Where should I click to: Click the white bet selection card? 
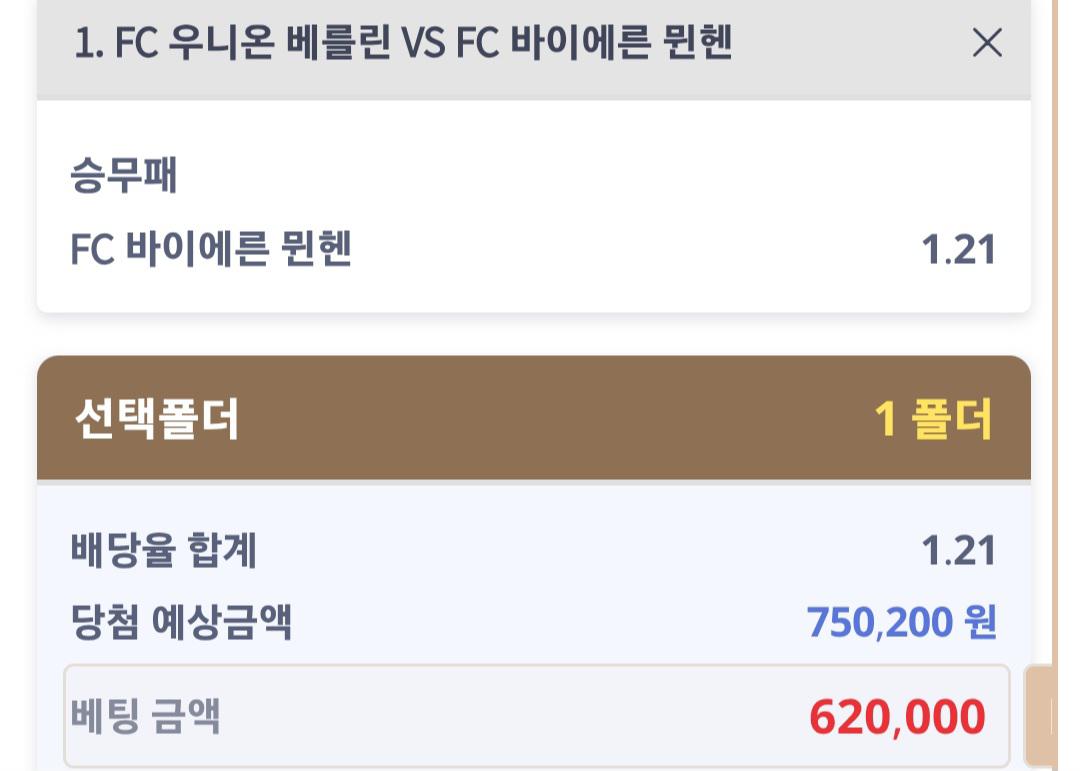tap(533, 210)
